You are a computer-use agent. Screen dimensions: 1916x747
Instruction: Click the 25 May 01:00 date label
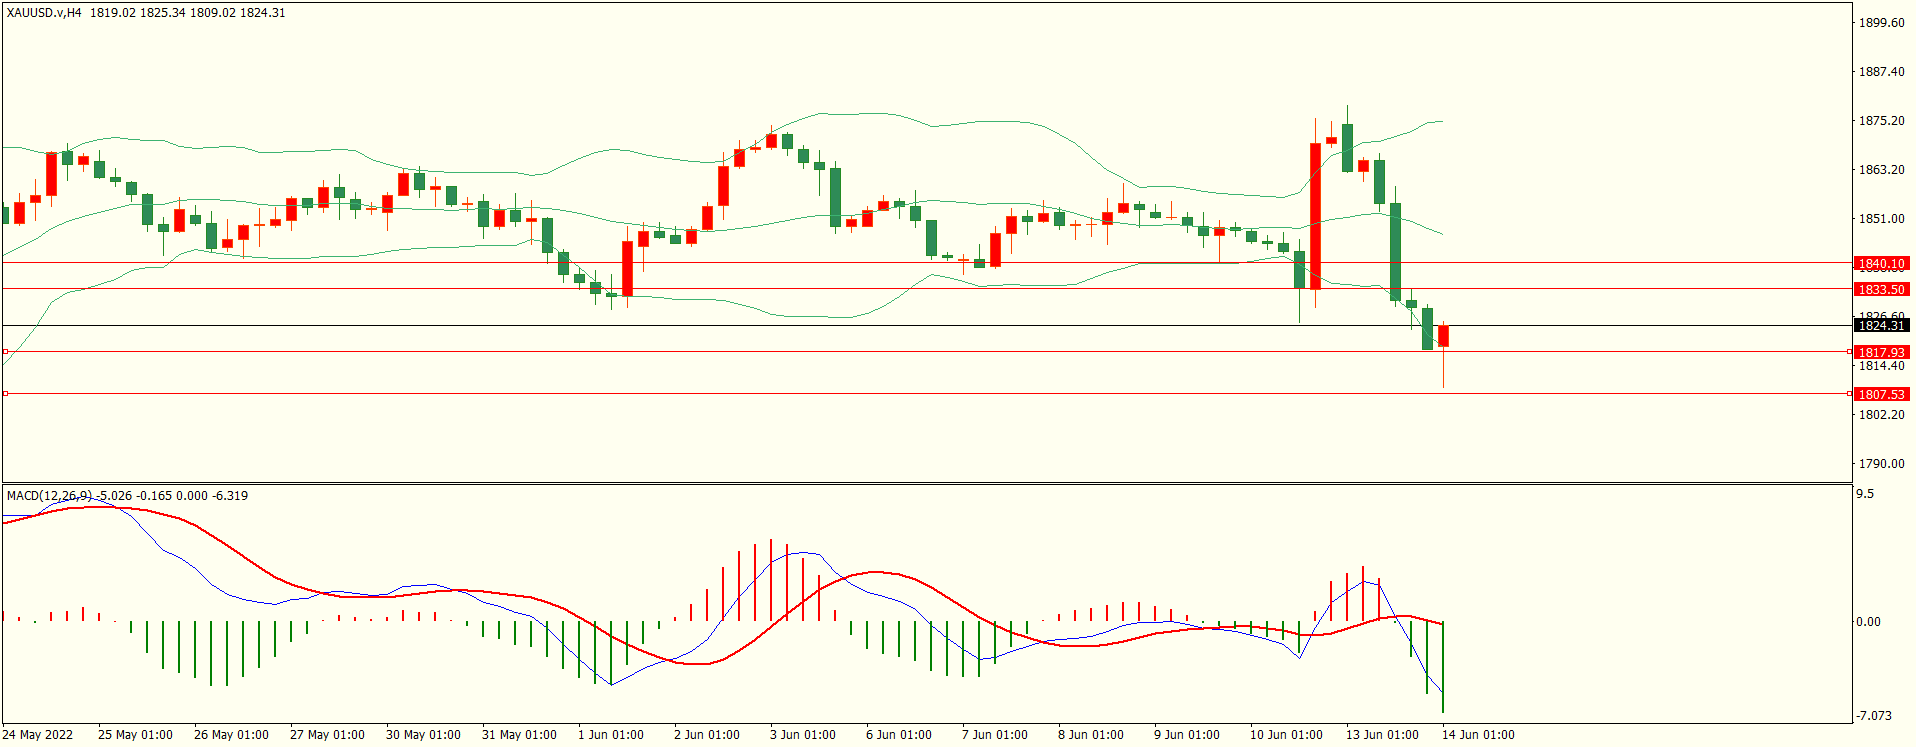135,735
